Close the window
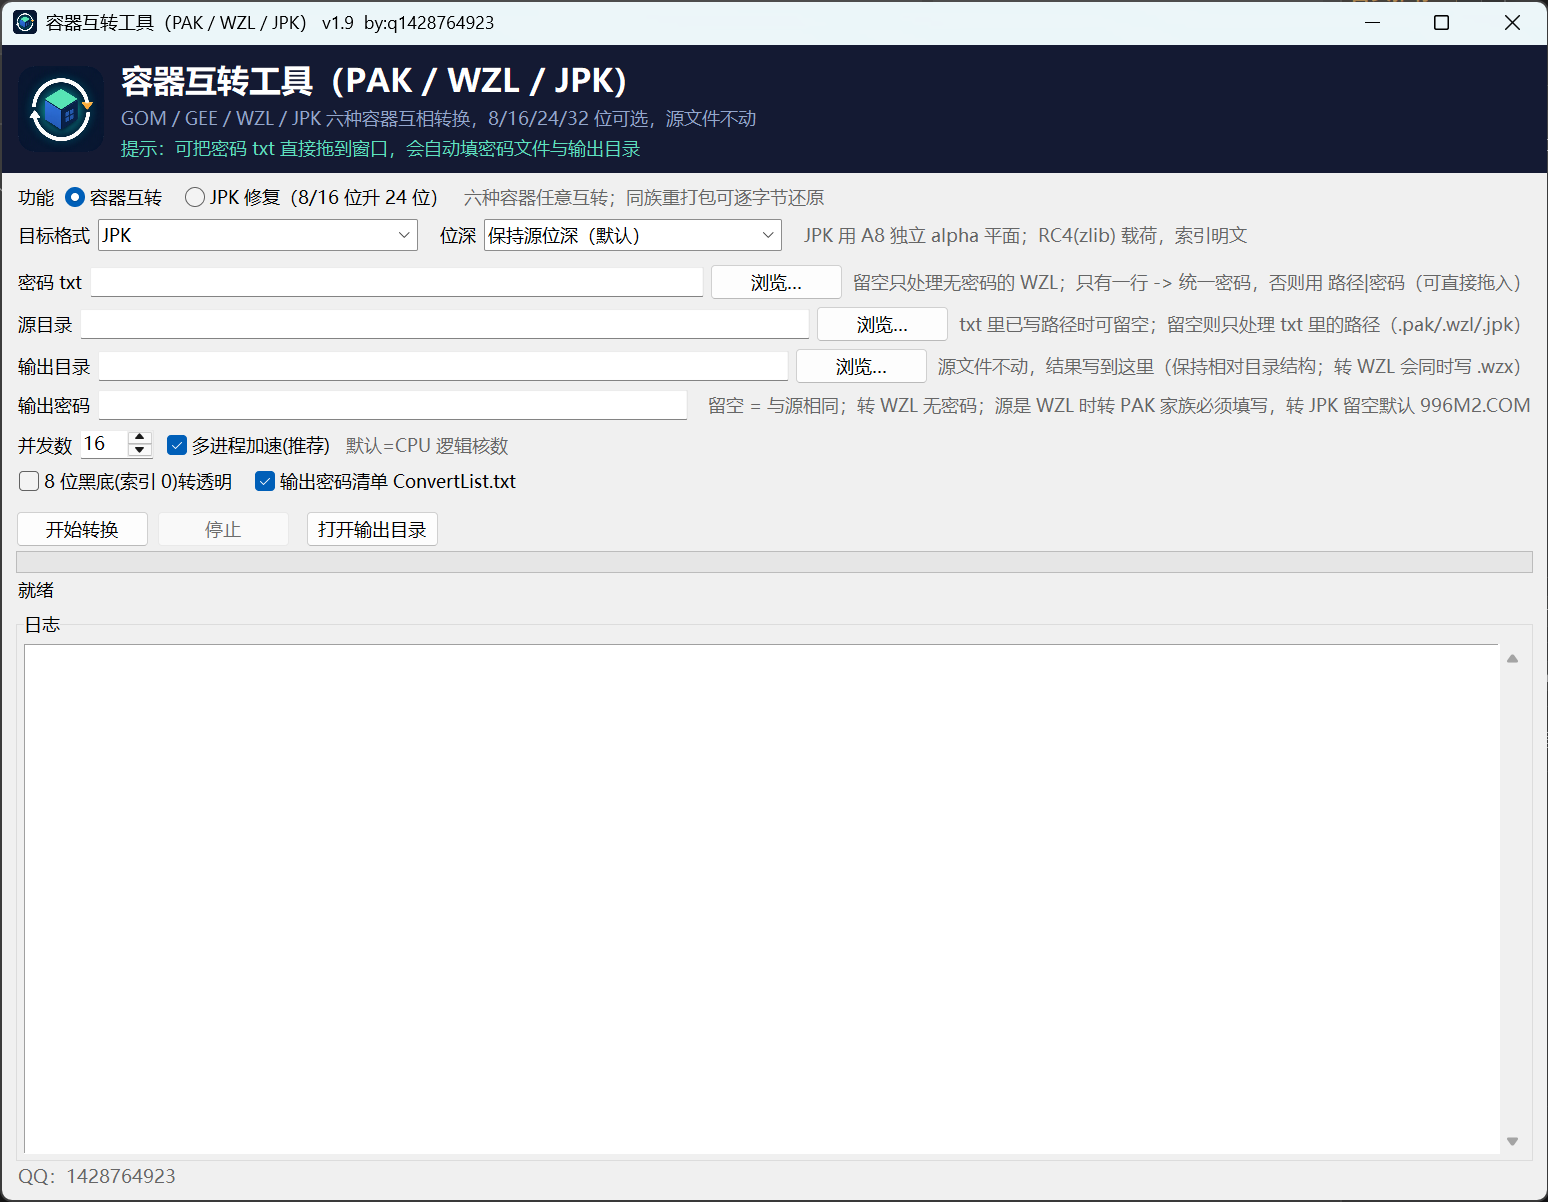Image resolution: width=1548 pixels, height=1202 pixels. click(1512, 22)
